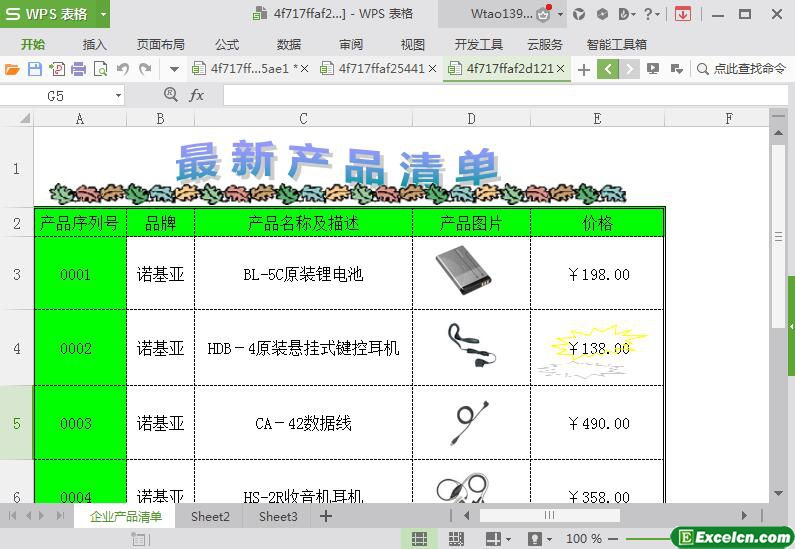The height and width of the screenshot is (549, 795).
Task: Click the vertical scrollbar down arrow
Action: (778, 492)
